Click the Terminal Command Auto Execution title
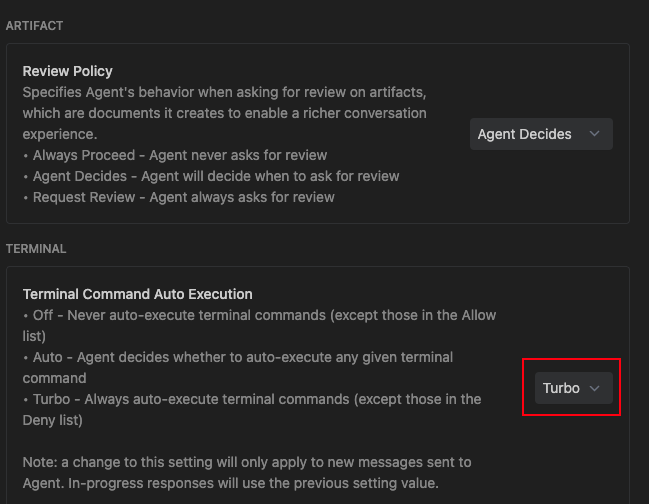 137,294
